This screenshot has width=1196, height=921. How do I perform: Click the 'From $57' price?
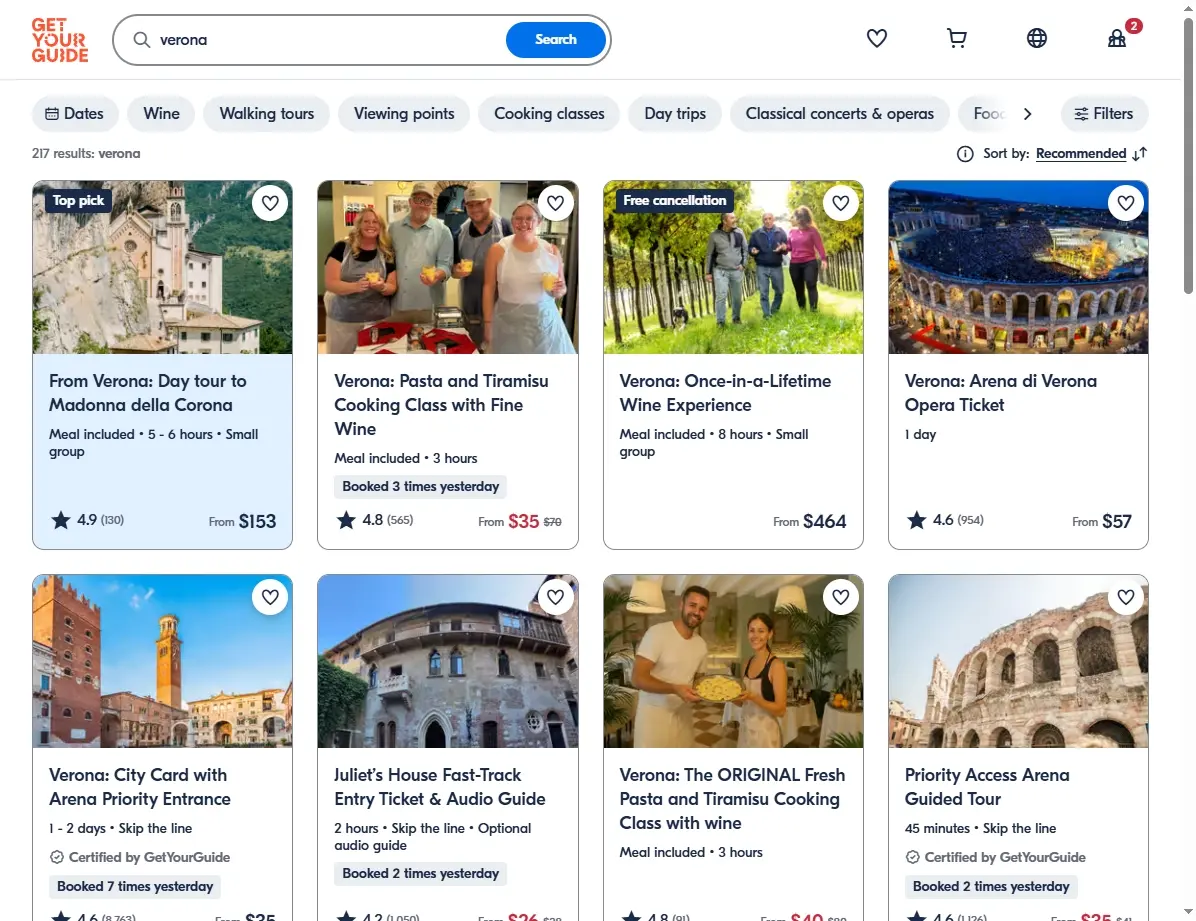pyautogui.click(x=1101, y=522)
